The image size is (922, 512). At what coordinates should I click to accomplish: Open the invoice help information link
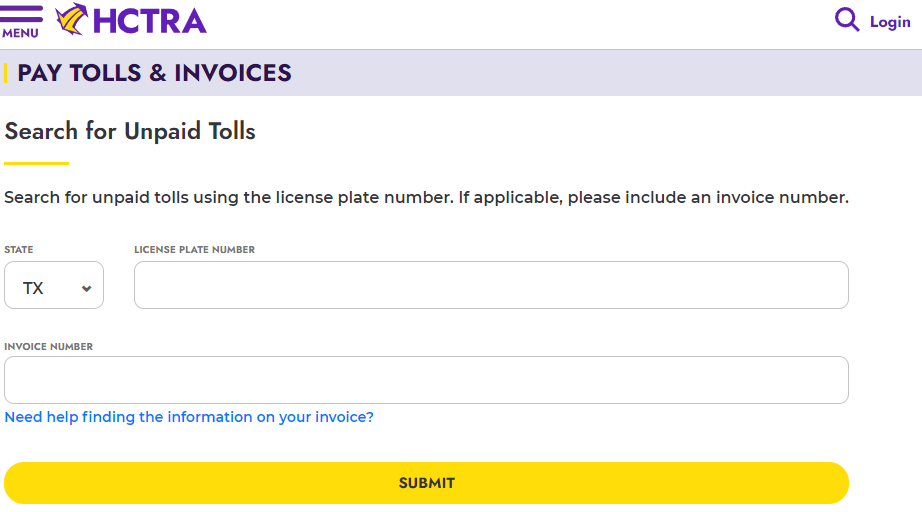pos(189,417)
